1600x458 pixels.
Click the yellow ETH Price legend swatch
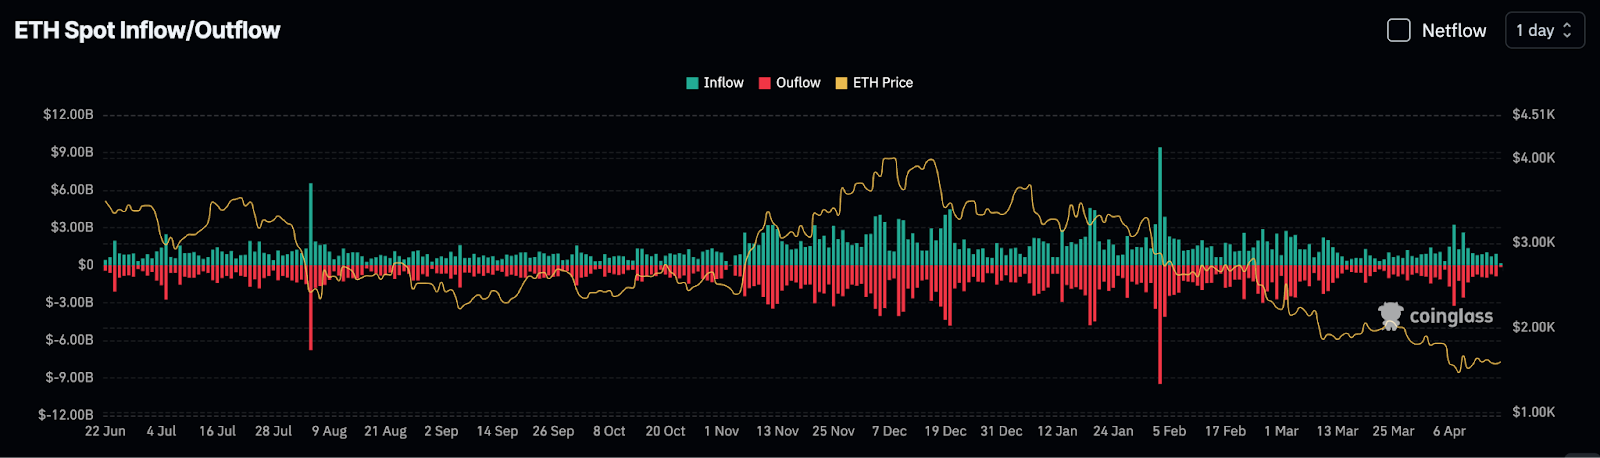[841, 83]
